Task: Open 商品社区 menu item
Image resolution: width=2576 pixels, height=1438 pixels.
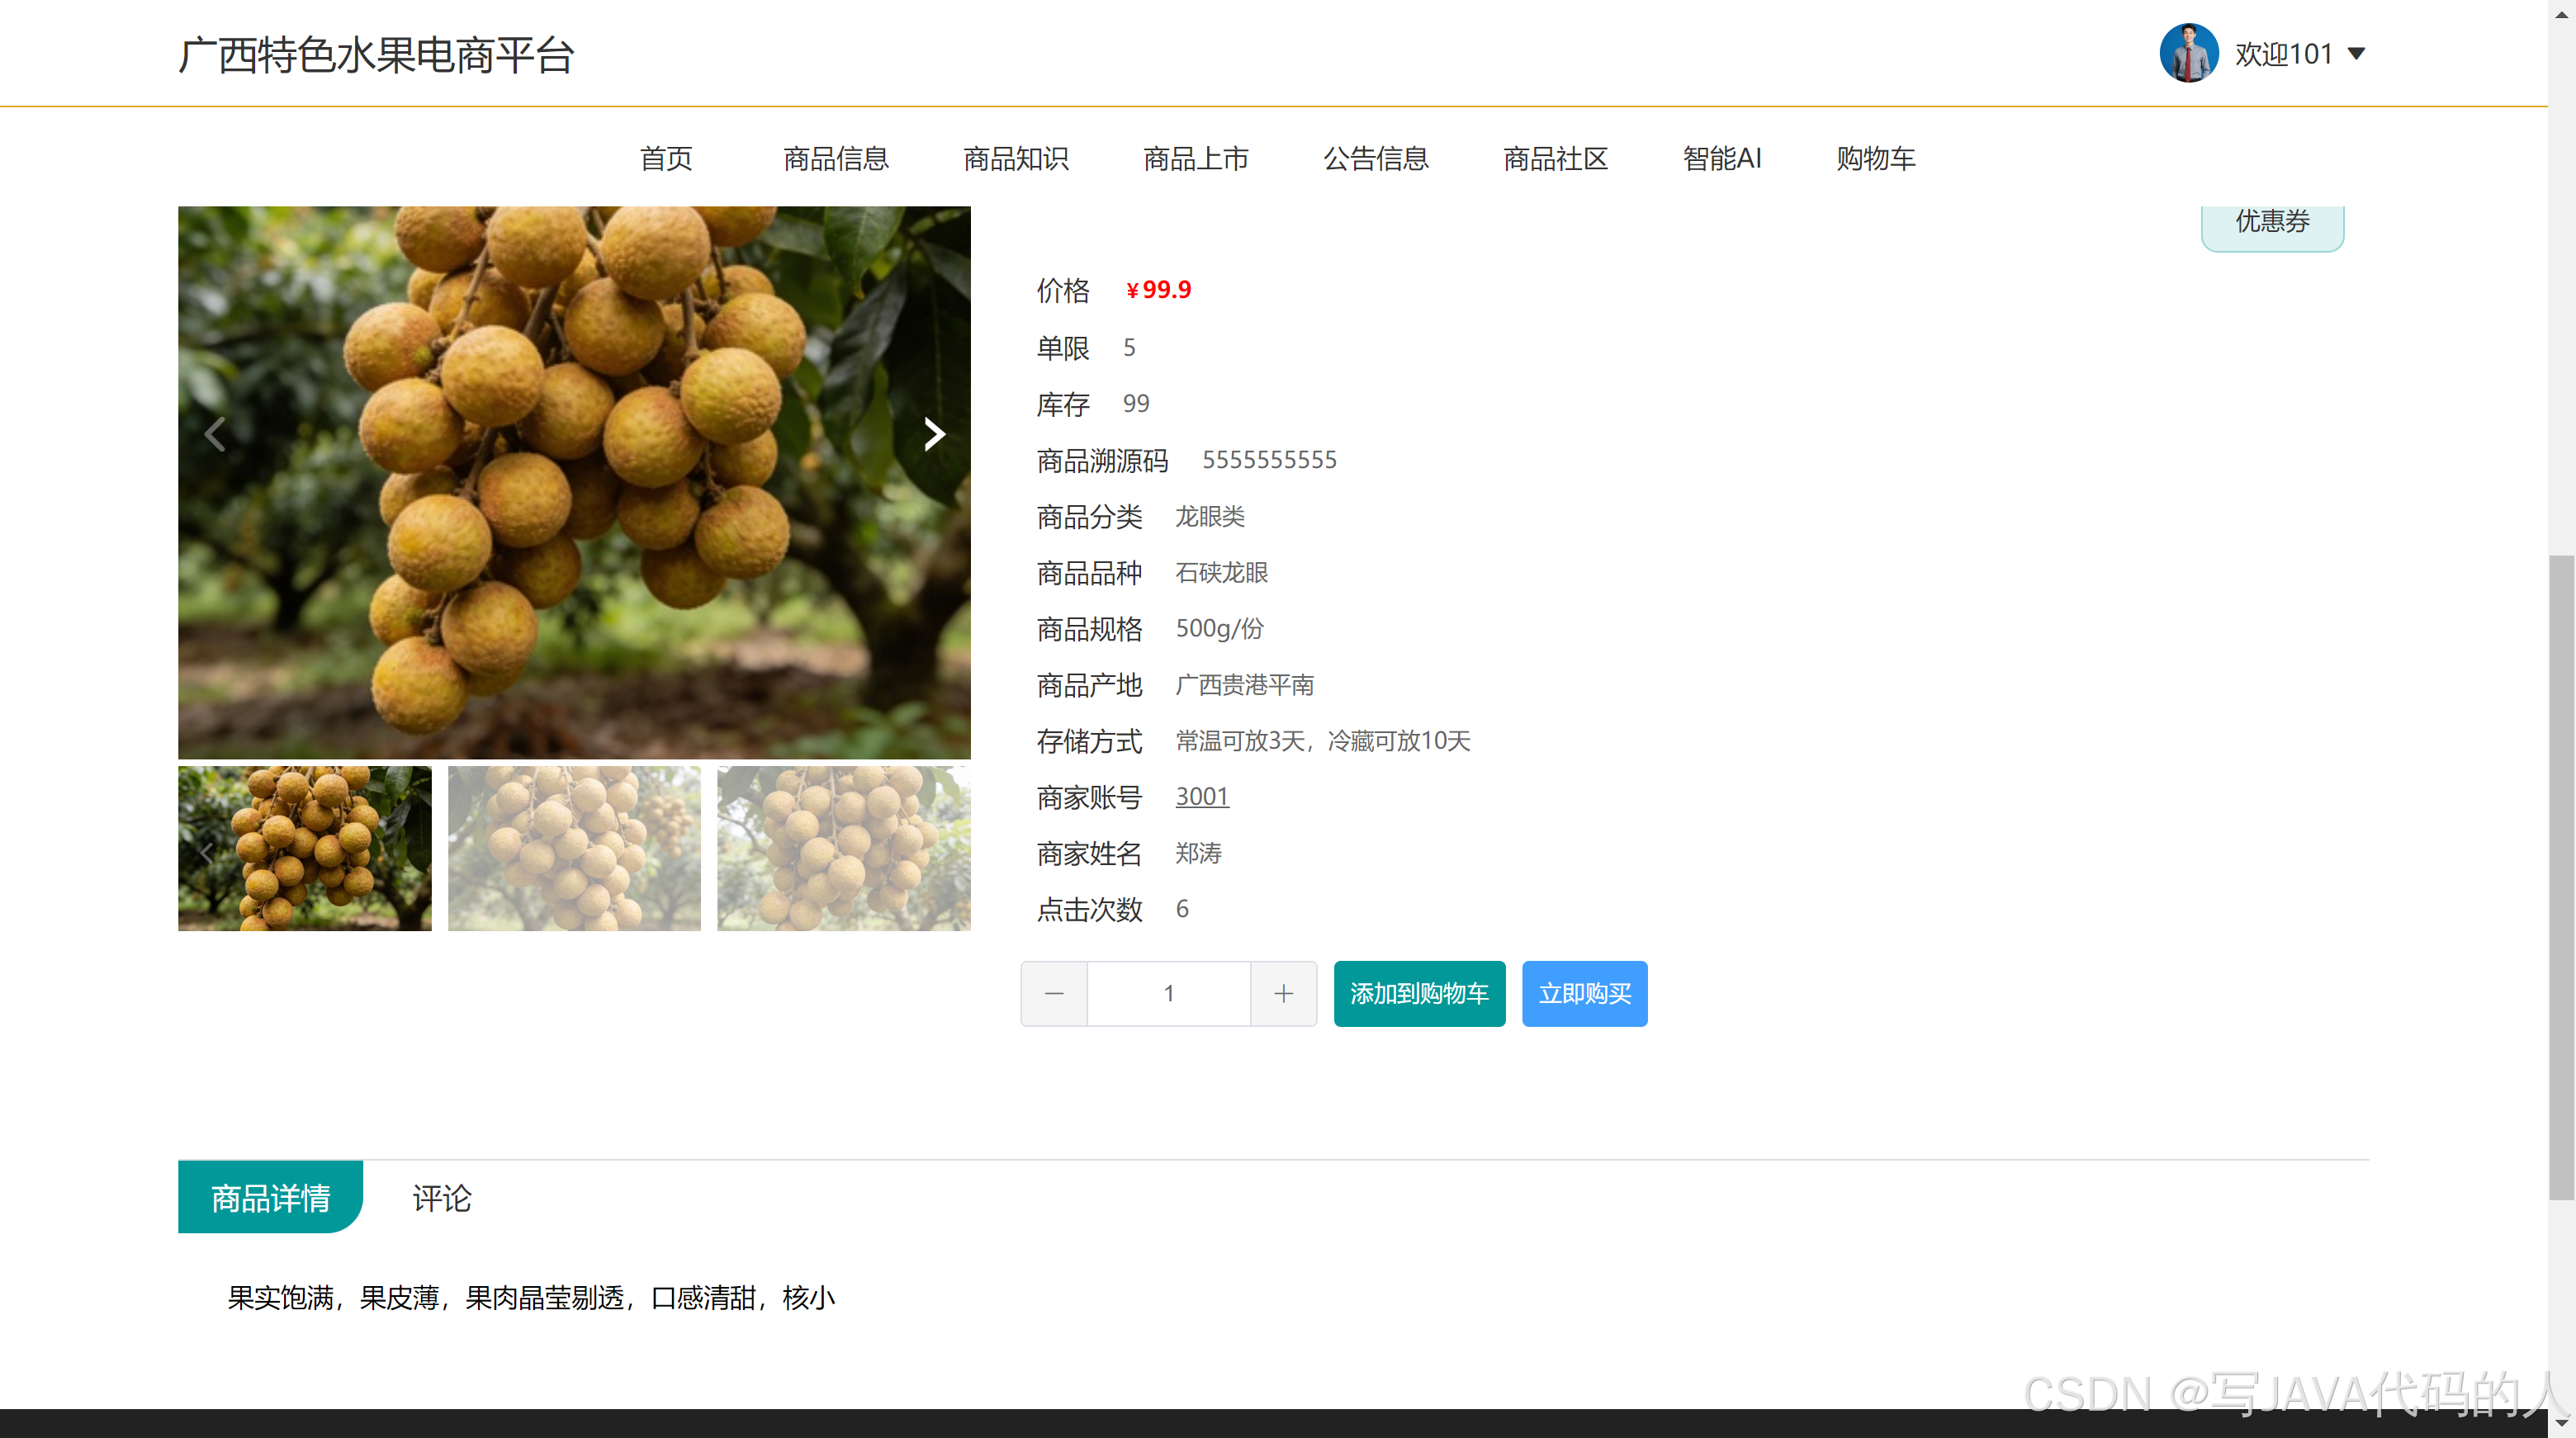Action: (x=1556, y=158)
